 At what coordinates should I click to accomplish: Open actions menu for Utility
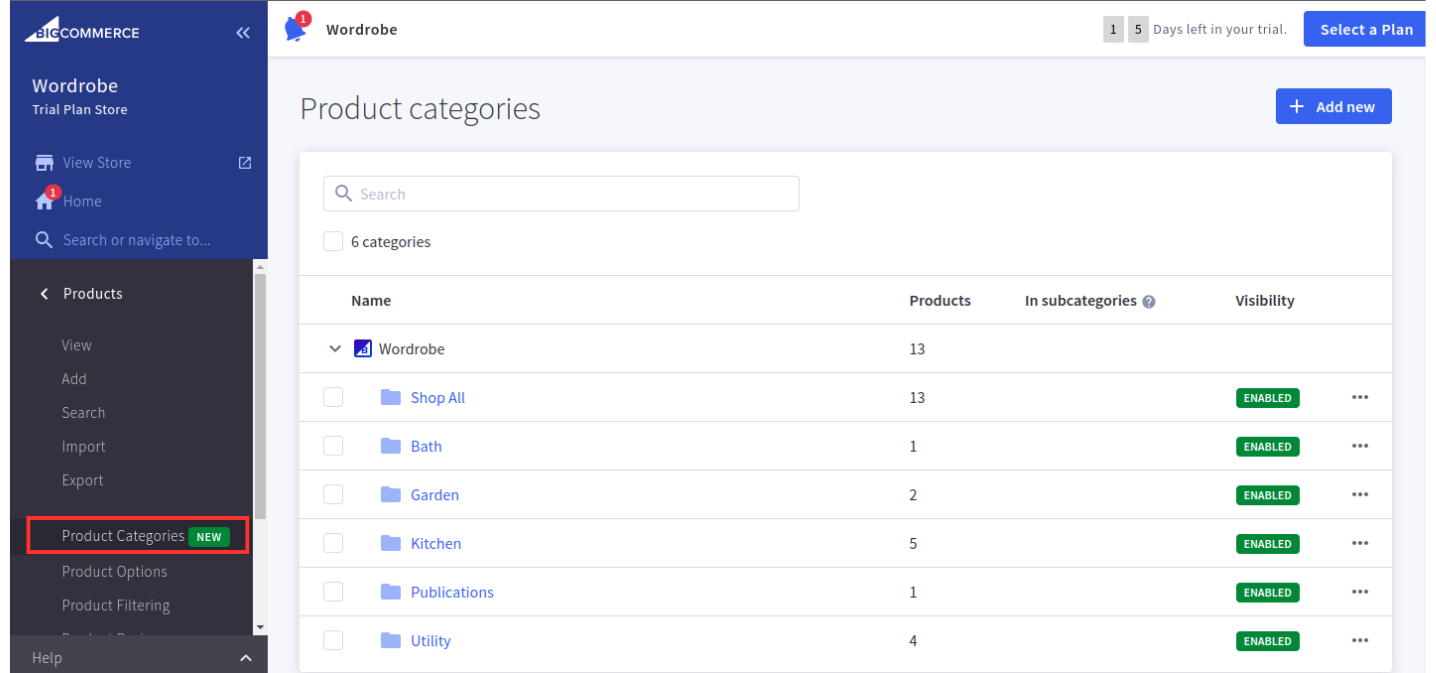1360,641
